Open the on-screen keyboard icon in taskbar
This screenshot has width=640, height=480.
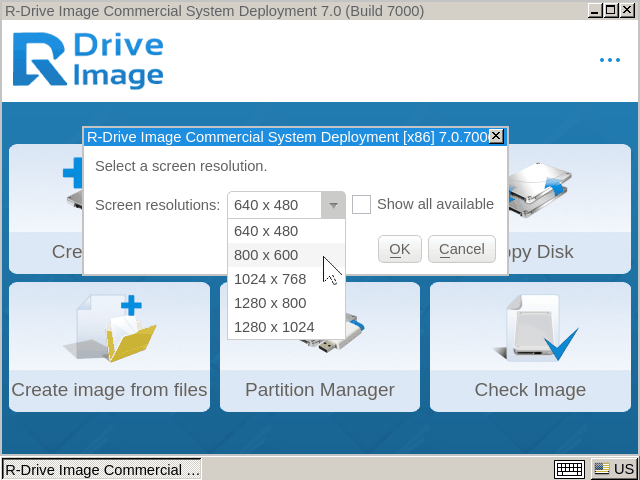[x=569, y=469]
